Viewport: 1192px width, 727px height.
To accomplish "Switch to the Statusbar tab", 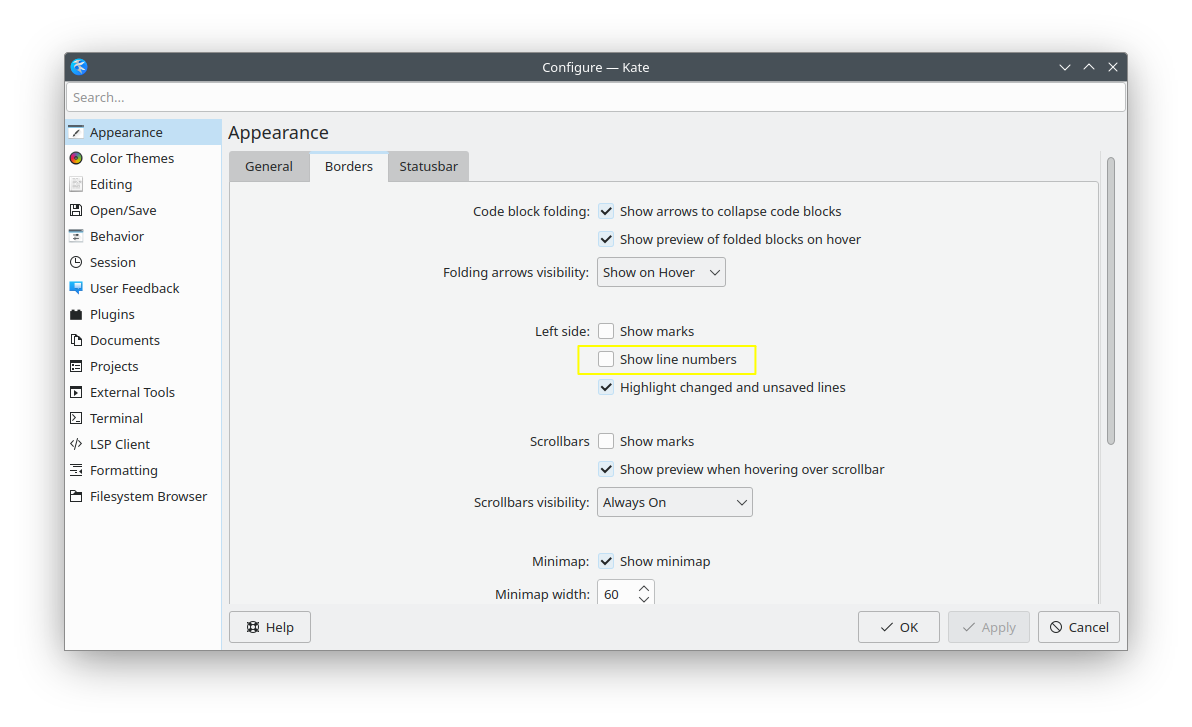I will pyautogui.click(x=428, y=166).
